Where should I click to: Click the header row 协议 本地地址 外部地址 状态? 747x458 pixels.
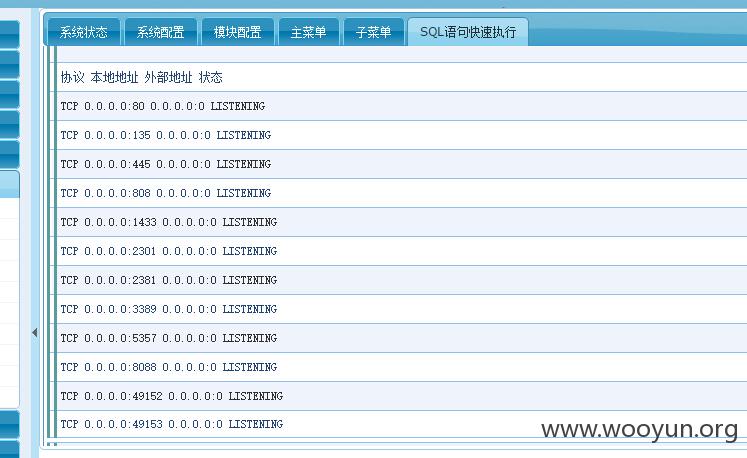pos(402,77)
